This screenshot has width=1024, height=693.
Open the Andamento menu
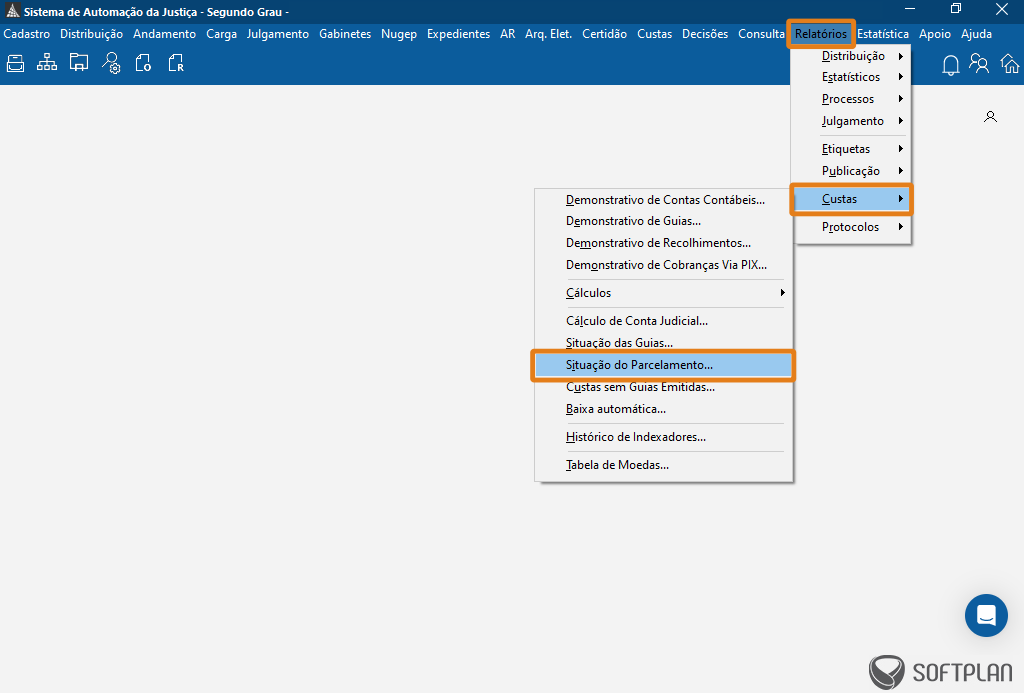[165, 34]
